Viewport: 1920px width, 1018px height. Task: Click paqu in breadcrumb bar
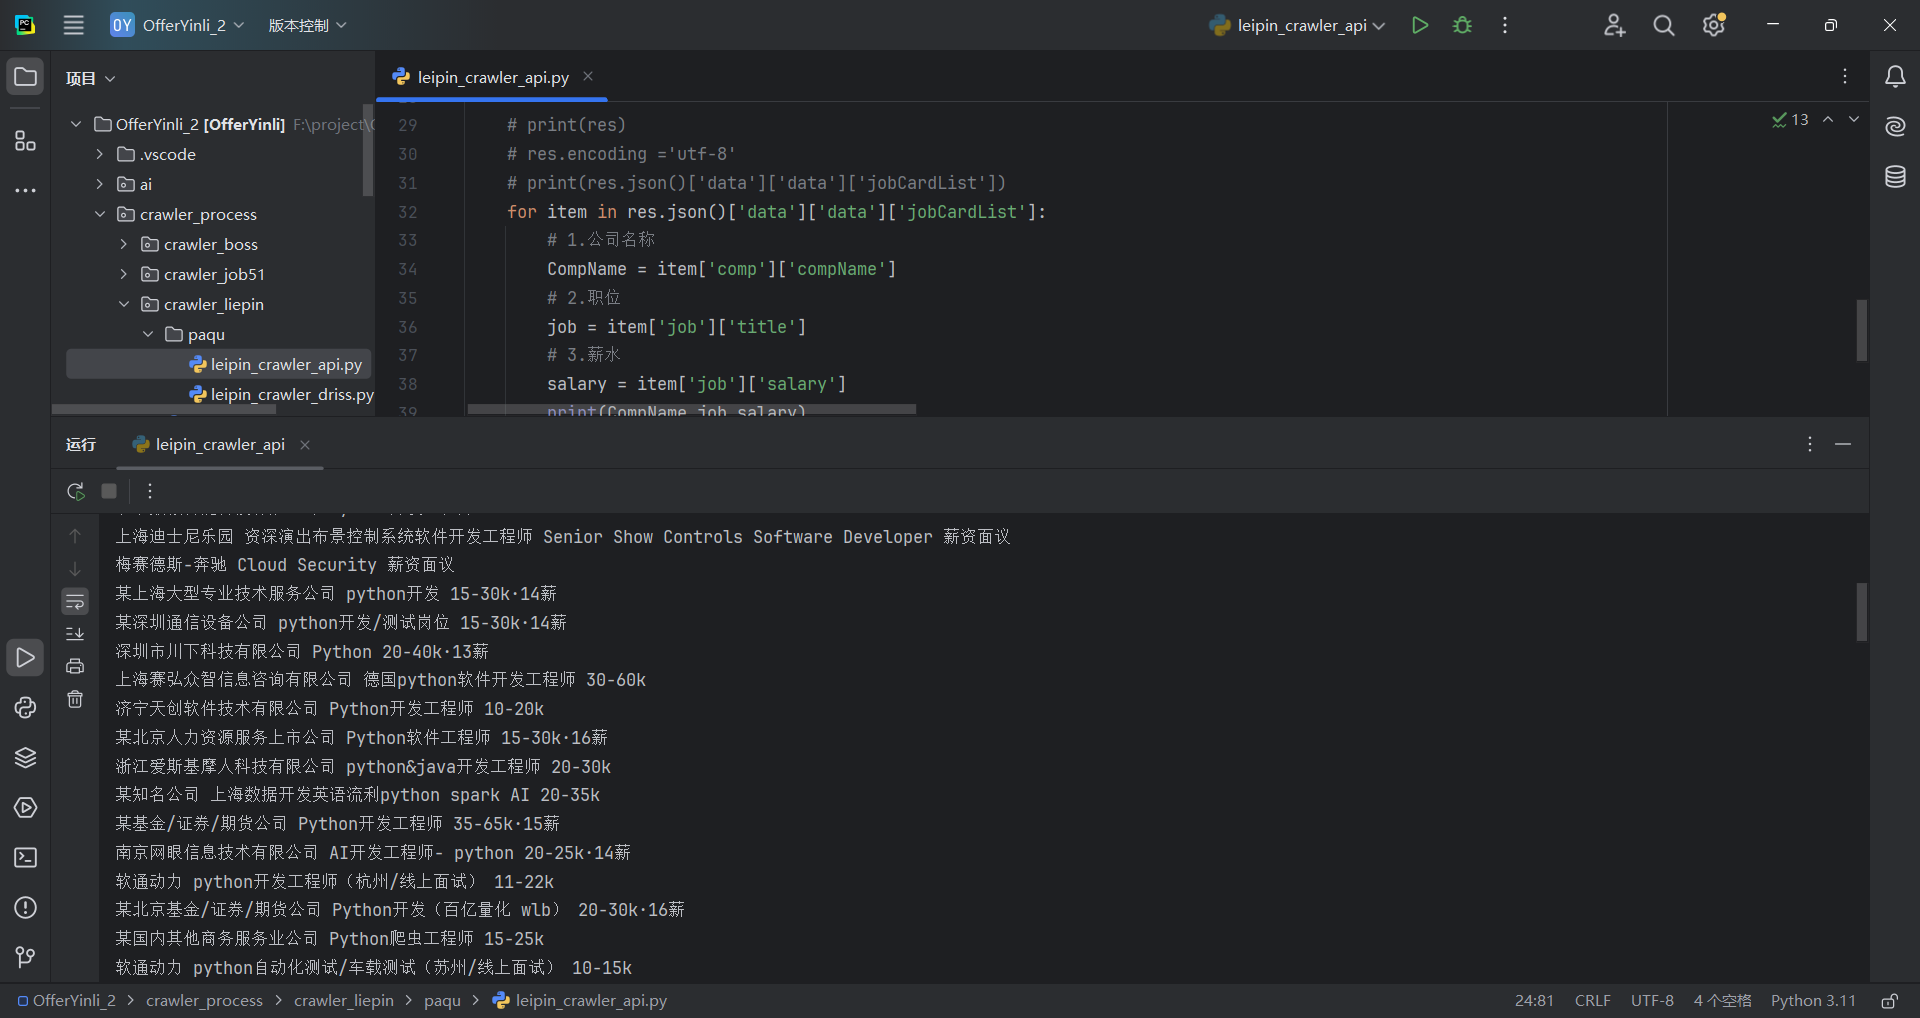pyautogui.click(x=442, y=1001)
